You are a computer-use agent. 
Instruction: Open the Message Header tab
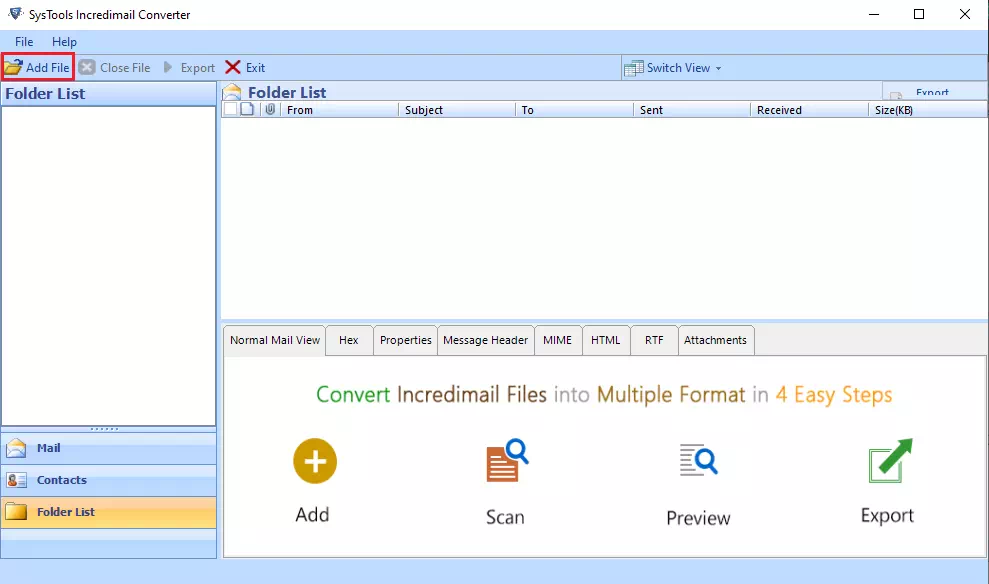click(x=486, y=340)
